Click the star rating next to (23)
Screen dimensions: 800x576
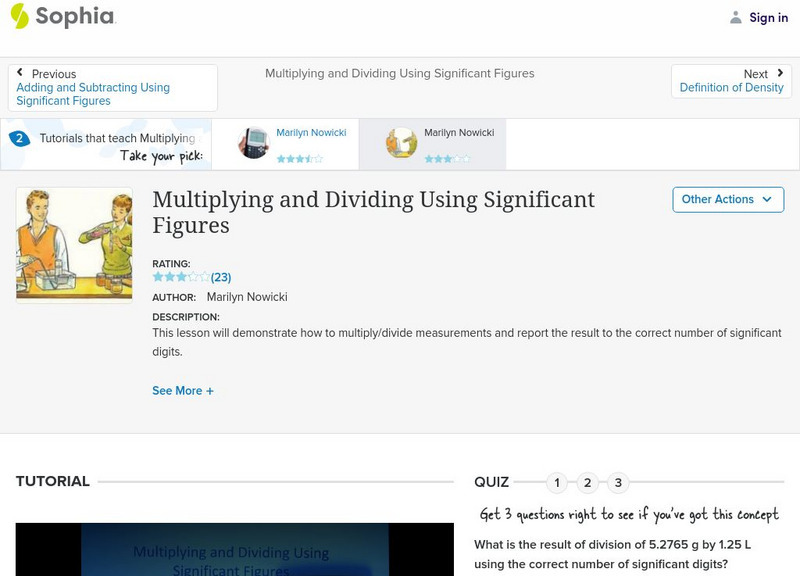[x=180, y=277]
